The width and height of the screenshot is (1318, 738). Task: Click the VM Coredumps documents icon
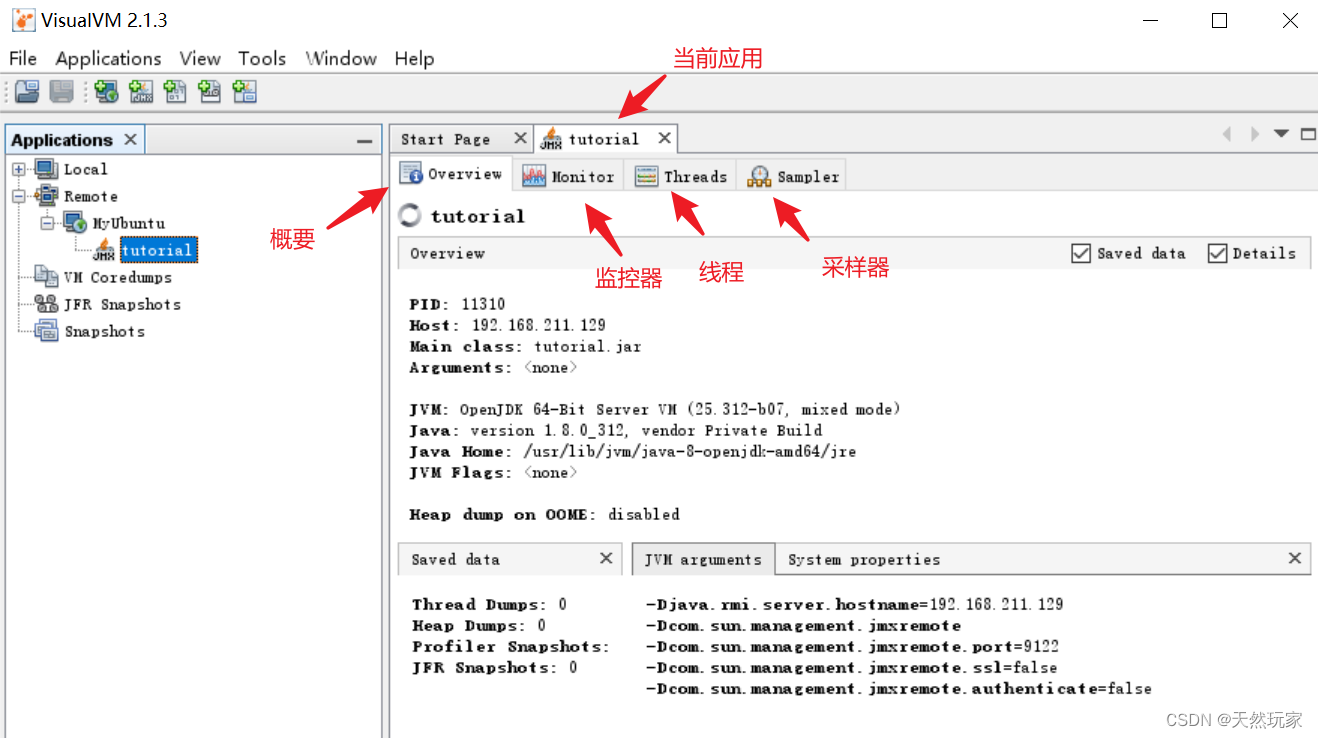click(47, 277)
